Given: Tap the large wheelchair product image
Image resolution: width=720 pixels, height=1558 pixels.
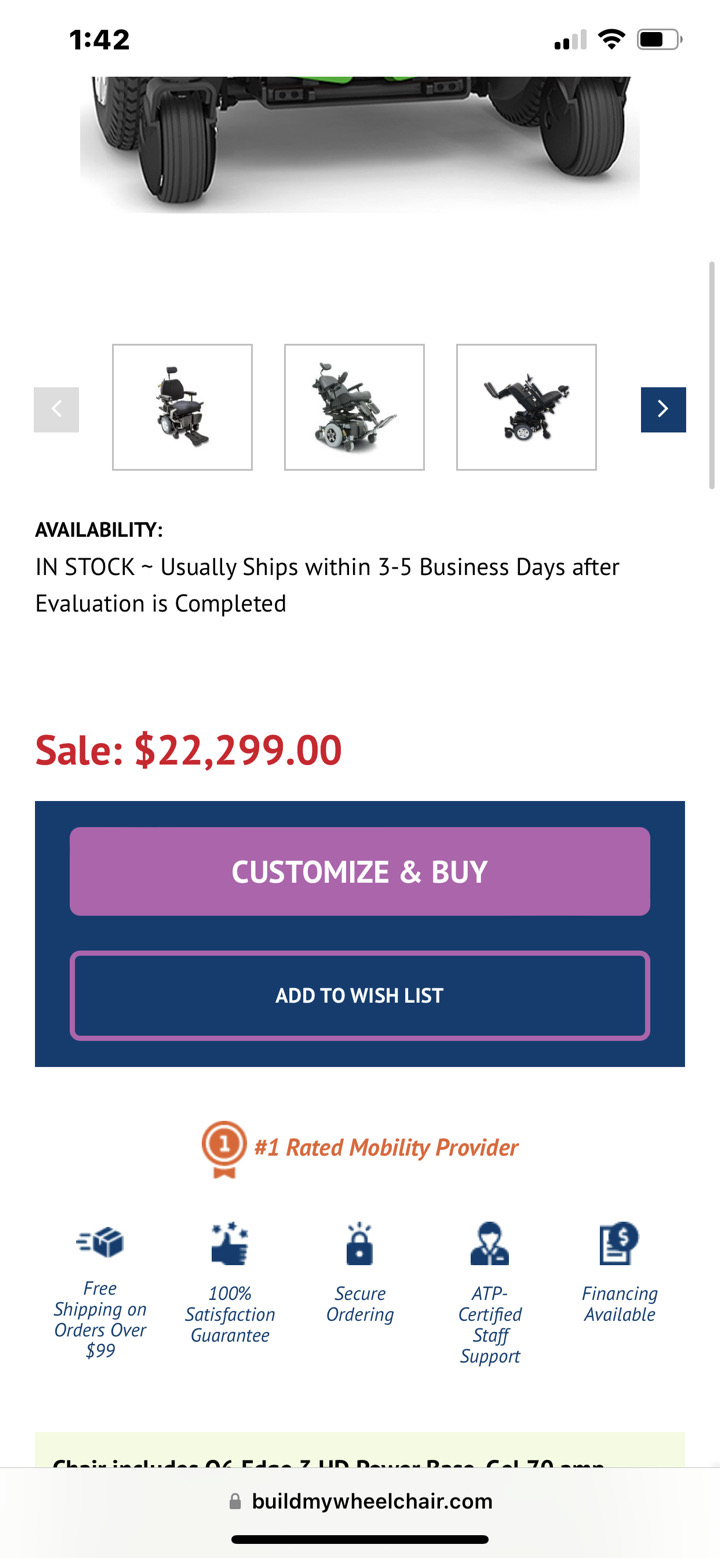Looking at the screenshot, I should [x=360, y=140].
